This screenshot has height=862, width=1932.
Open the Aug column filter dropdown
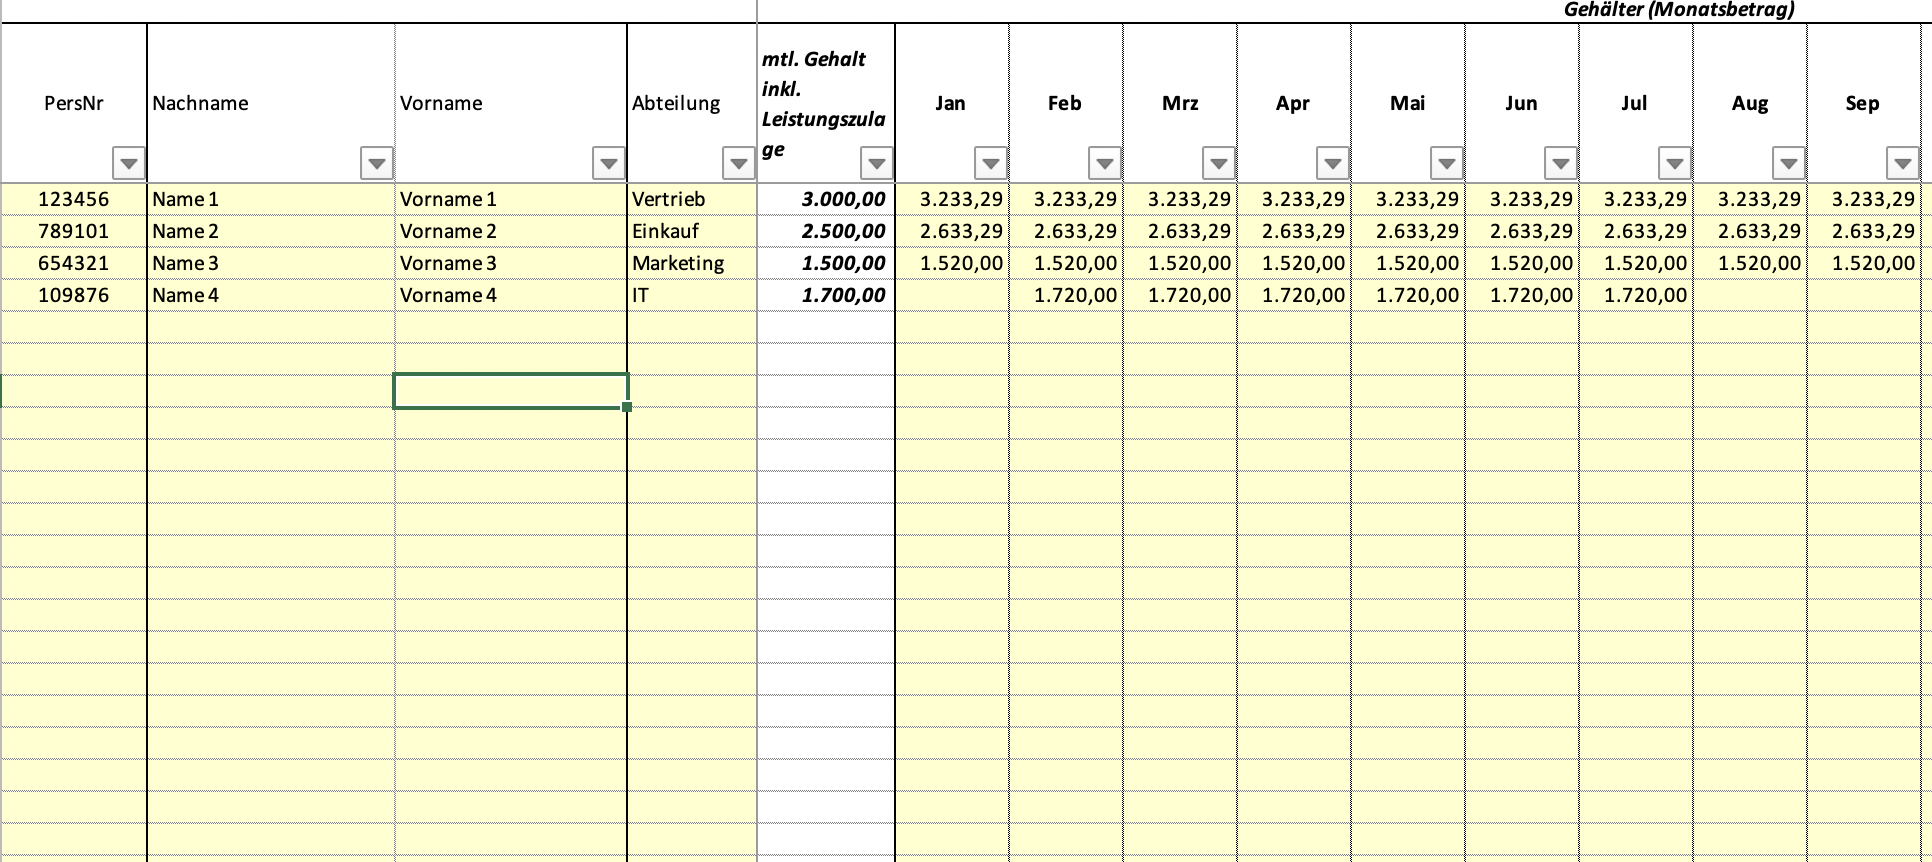coord(1788,163)
